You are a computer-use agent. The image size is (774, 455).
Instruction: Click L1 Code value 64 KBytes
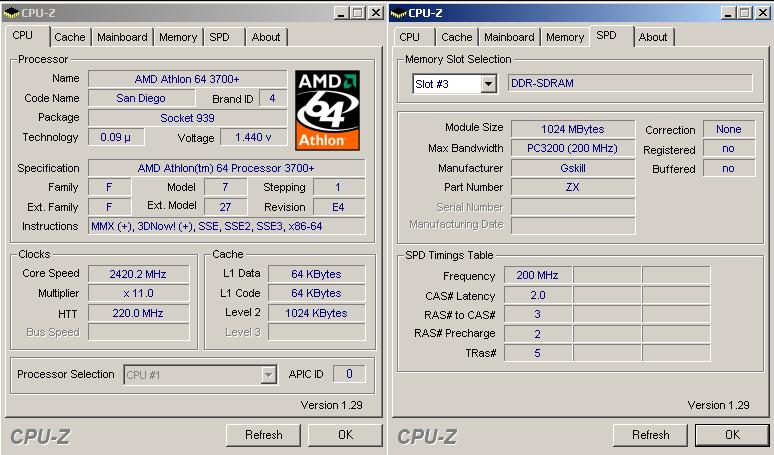pyautogui.click(x=316, y=293)
